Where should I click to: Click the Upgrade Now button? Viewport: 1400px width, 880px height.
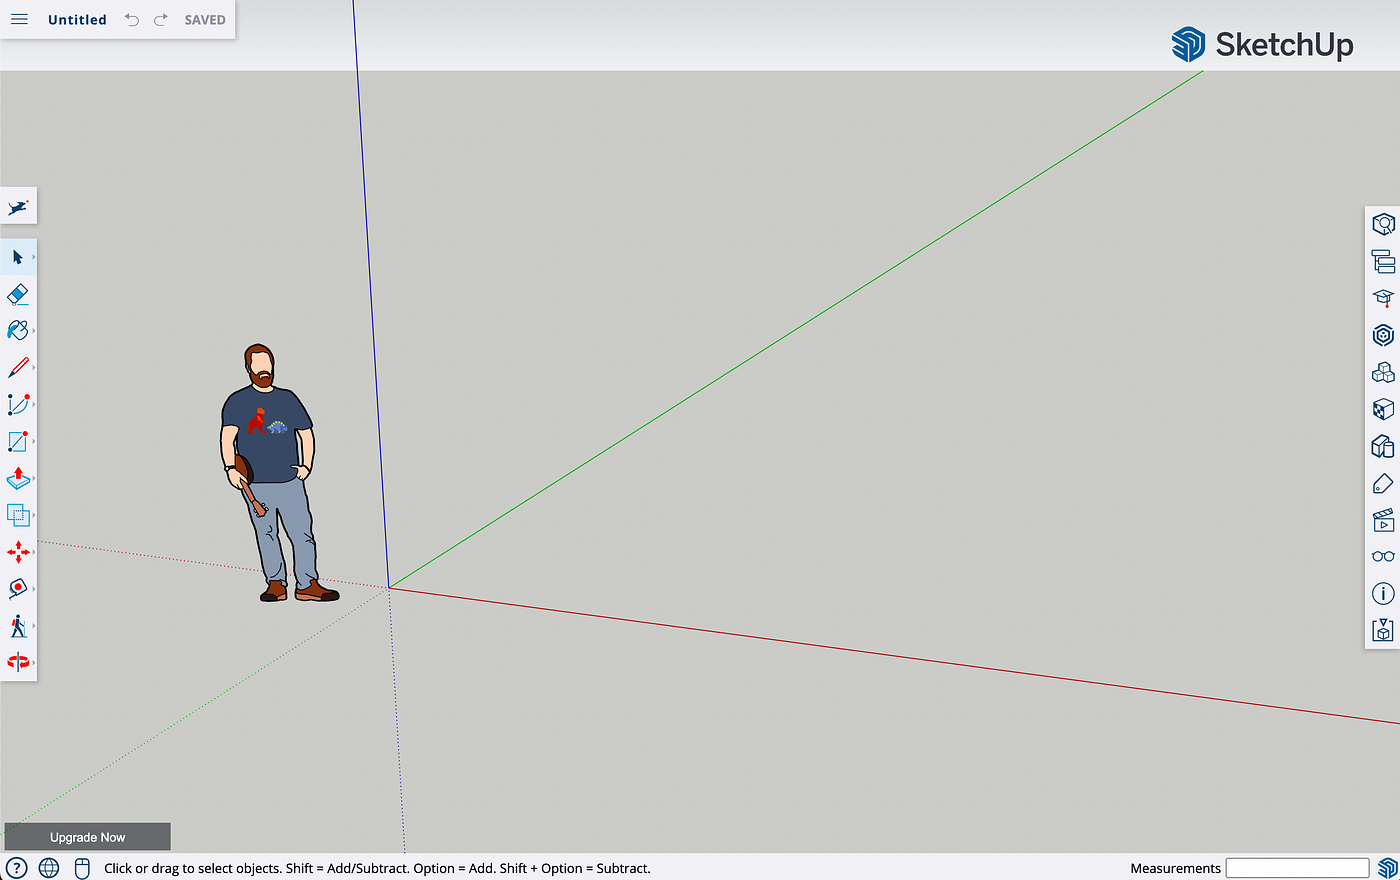tap(88, 837)
